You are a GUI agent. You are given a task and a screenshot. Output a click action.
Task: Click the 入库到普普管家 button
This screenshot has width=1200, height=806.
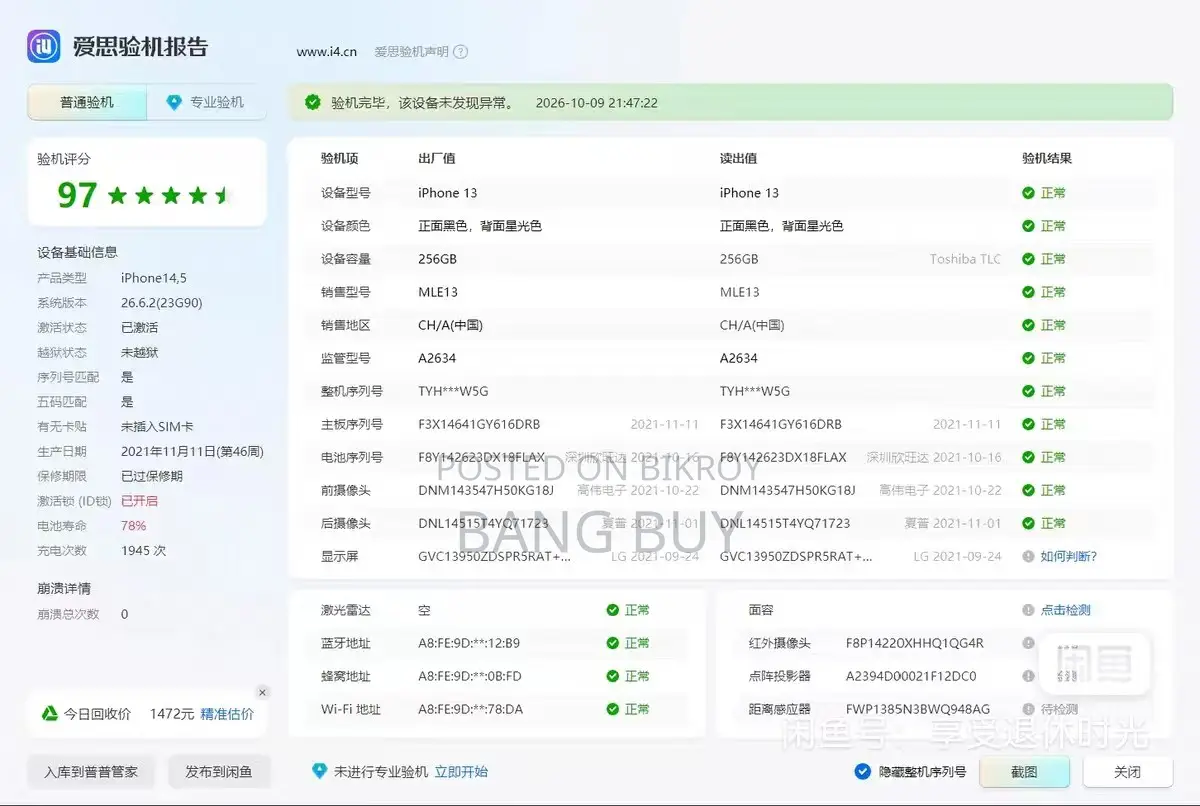click(91, 772)
